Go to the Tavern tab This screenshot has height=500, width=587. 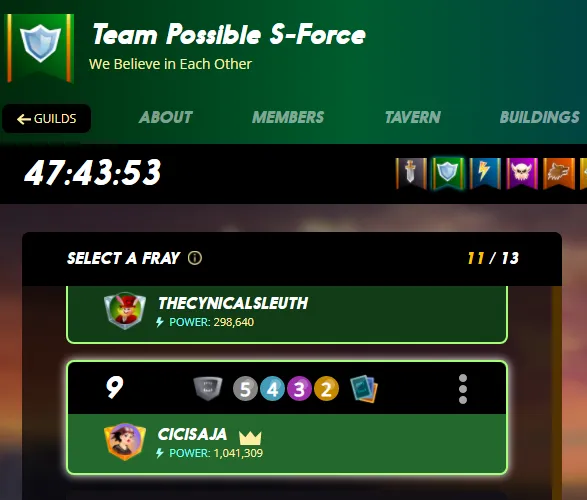point(413,117)
